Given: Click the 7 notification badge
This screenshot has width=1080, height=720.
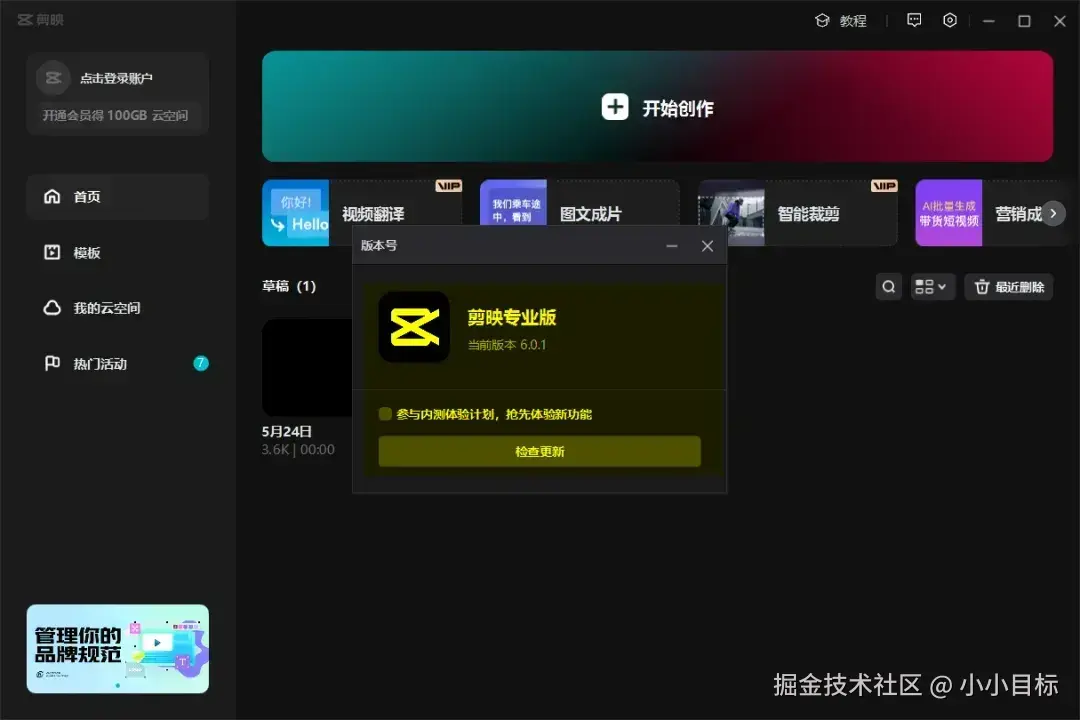Looking at the screenshot, I should (x=200, y=364).
